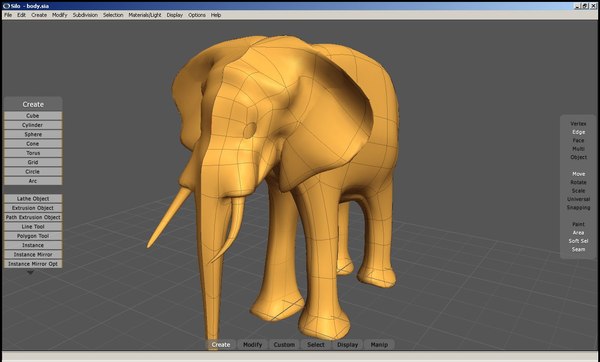Open the Materials/Light menu
Screen dimensions: 600x362
coord(145,15)
